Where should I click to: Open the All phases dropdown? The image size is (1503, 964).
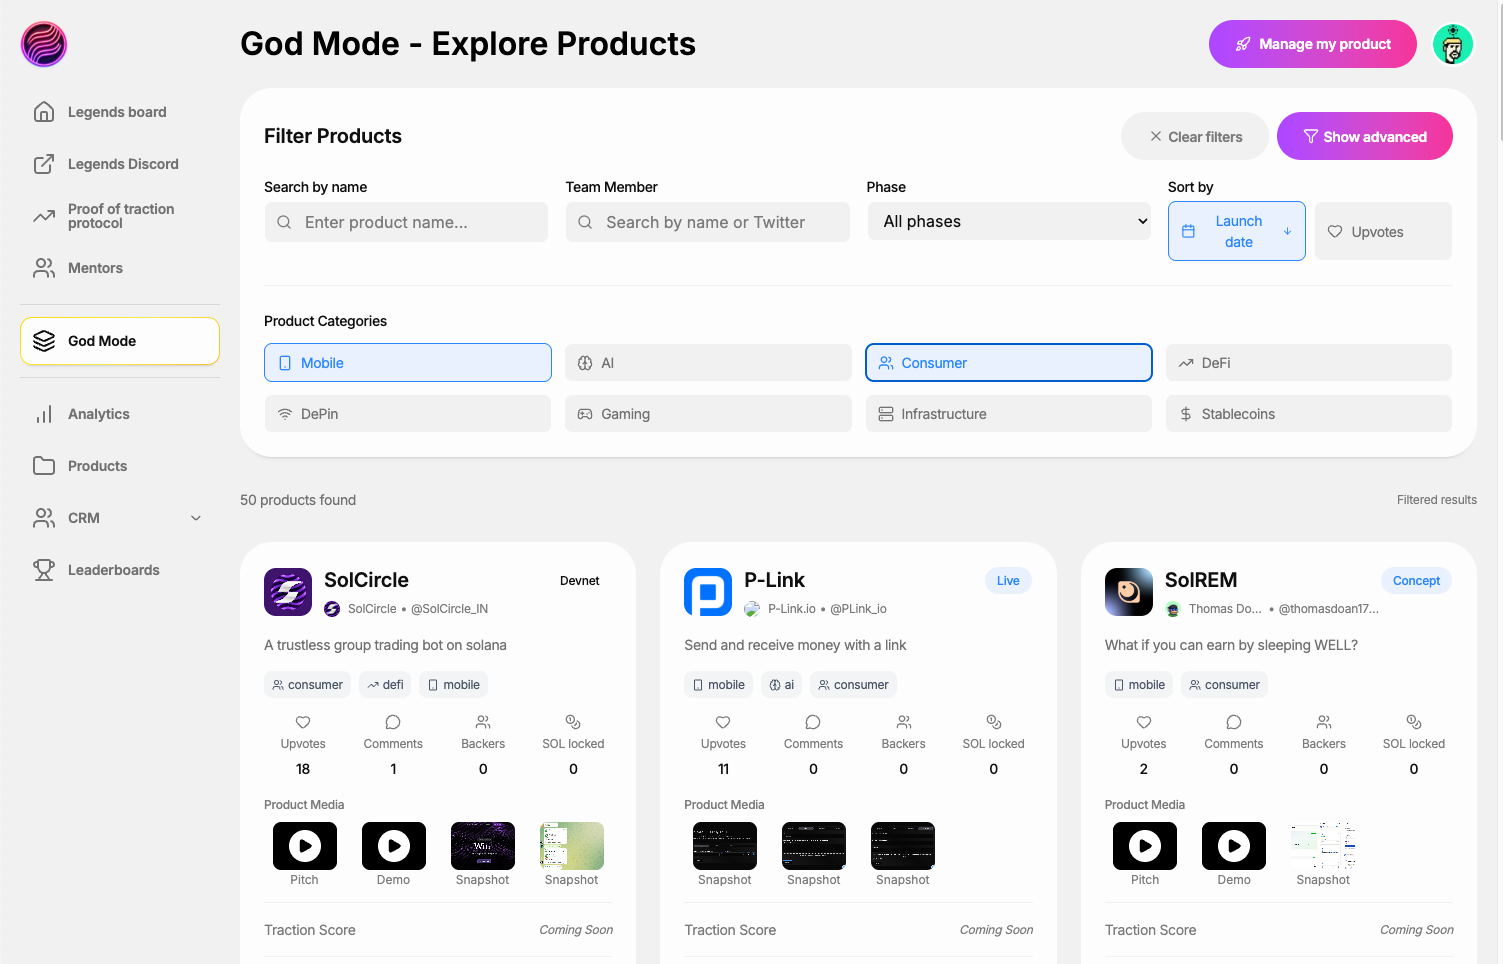pos(1008,221)
